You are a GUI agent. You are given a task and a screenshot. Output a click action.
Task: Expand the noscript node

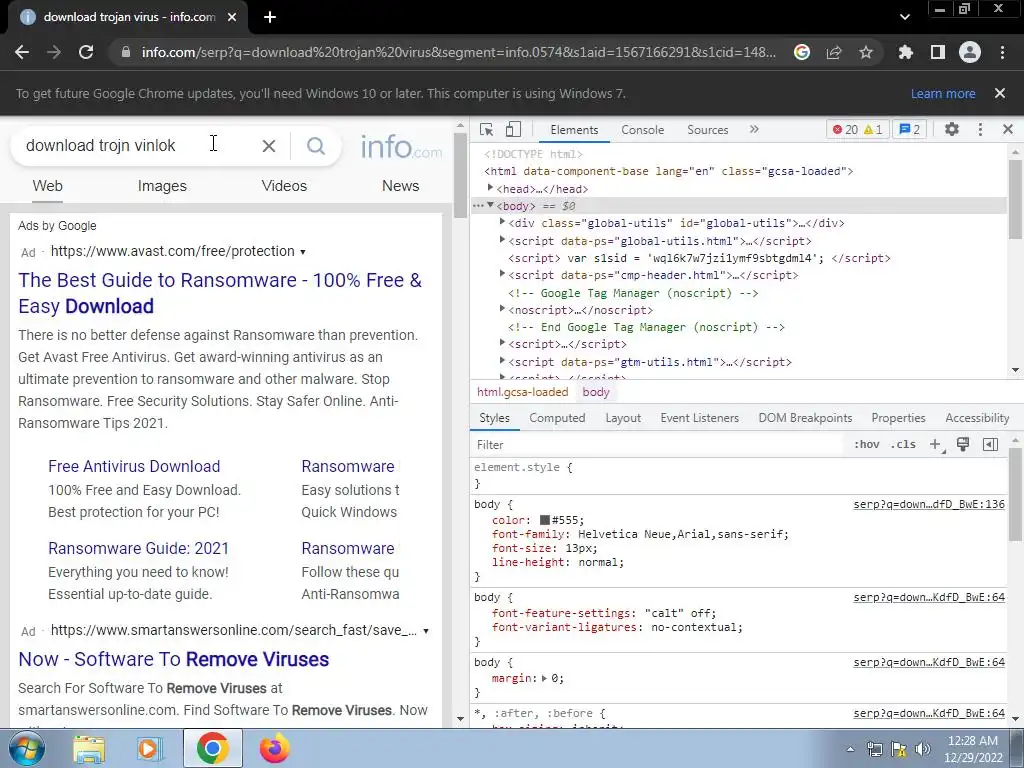tap(502, 309)
